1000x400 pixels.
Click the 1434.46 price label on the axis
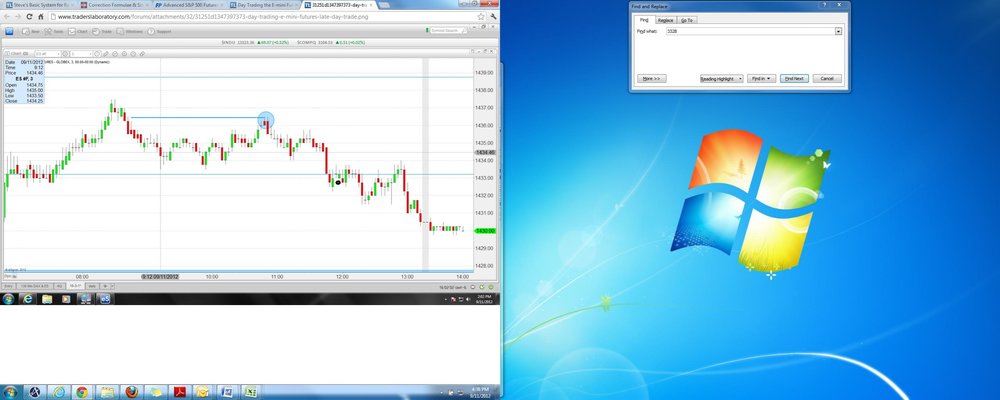485,152
